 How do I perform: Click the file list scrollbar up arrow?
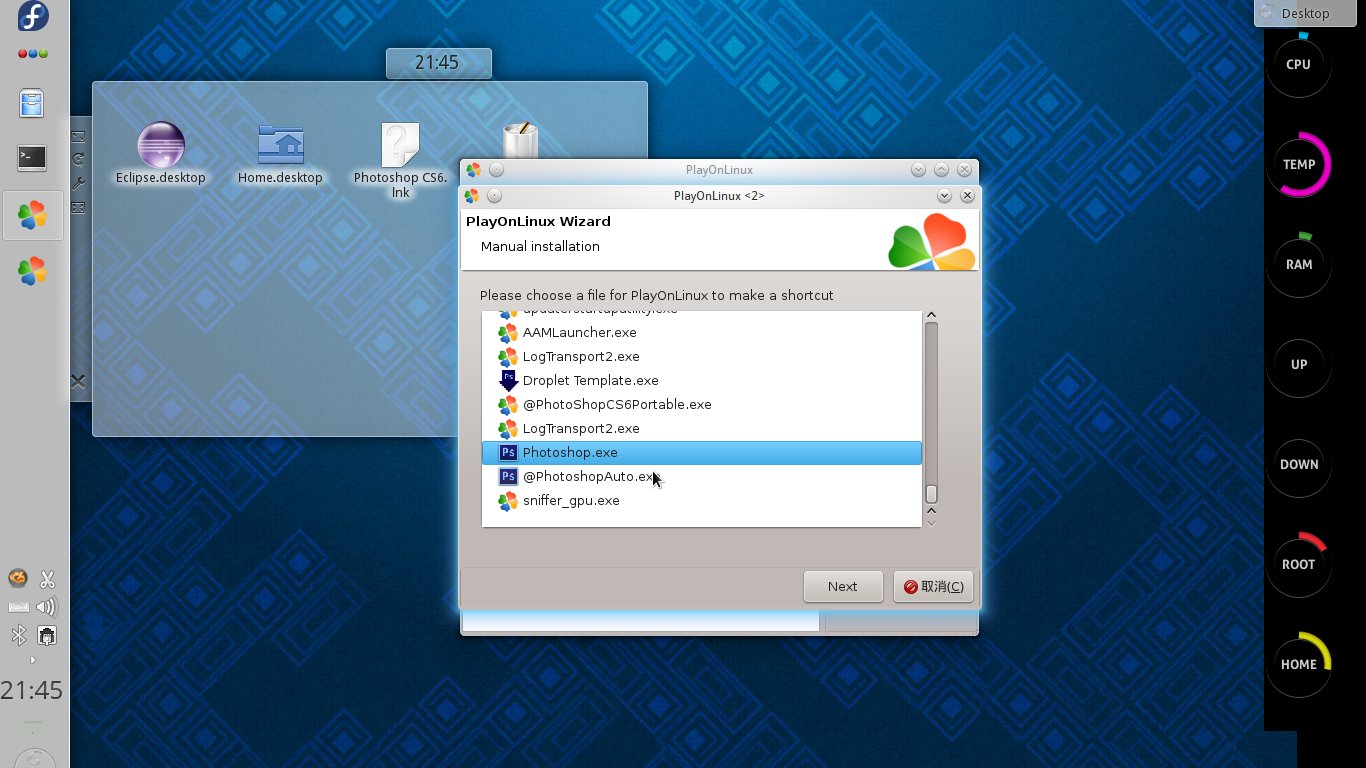coord(931,315)
